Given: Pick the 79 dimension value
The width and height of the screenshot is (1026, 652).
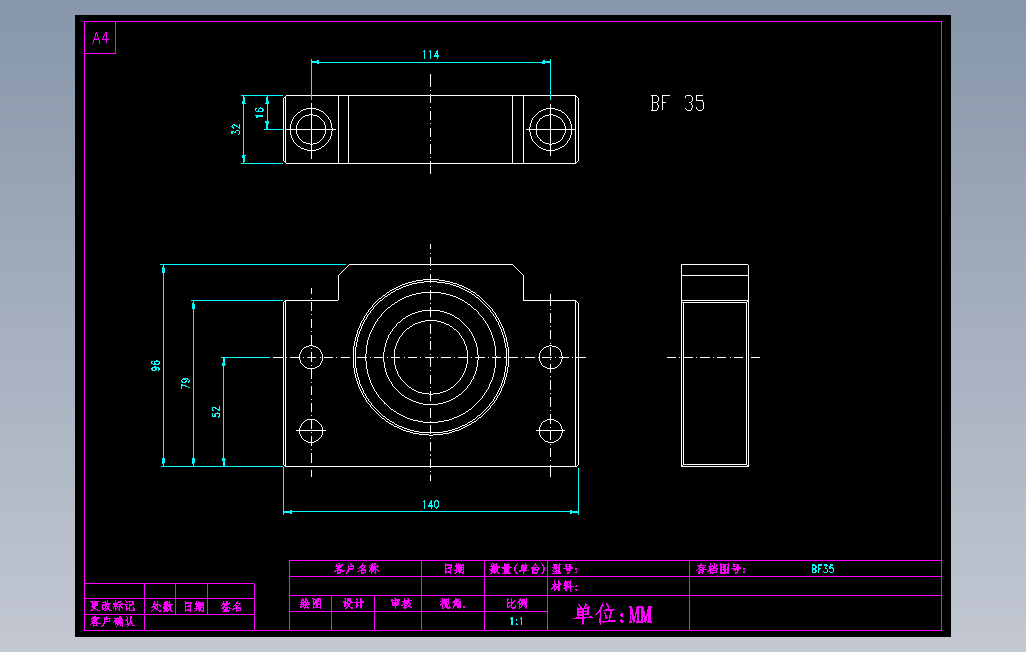Looking at the screenshot, I should click(x=186, y=383).
